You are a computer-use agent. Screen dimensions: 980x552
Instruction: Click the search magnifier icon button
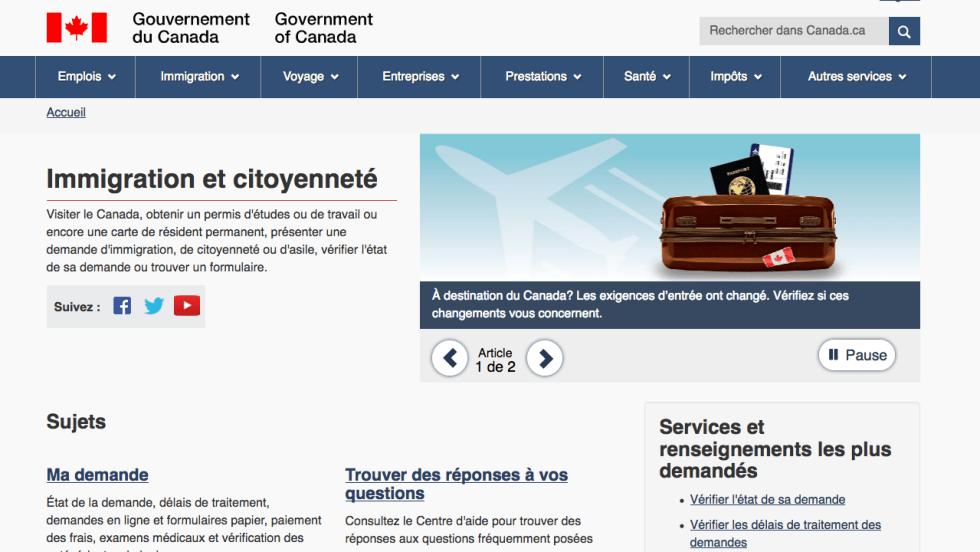pyautogui.click(x=904, y=31)
